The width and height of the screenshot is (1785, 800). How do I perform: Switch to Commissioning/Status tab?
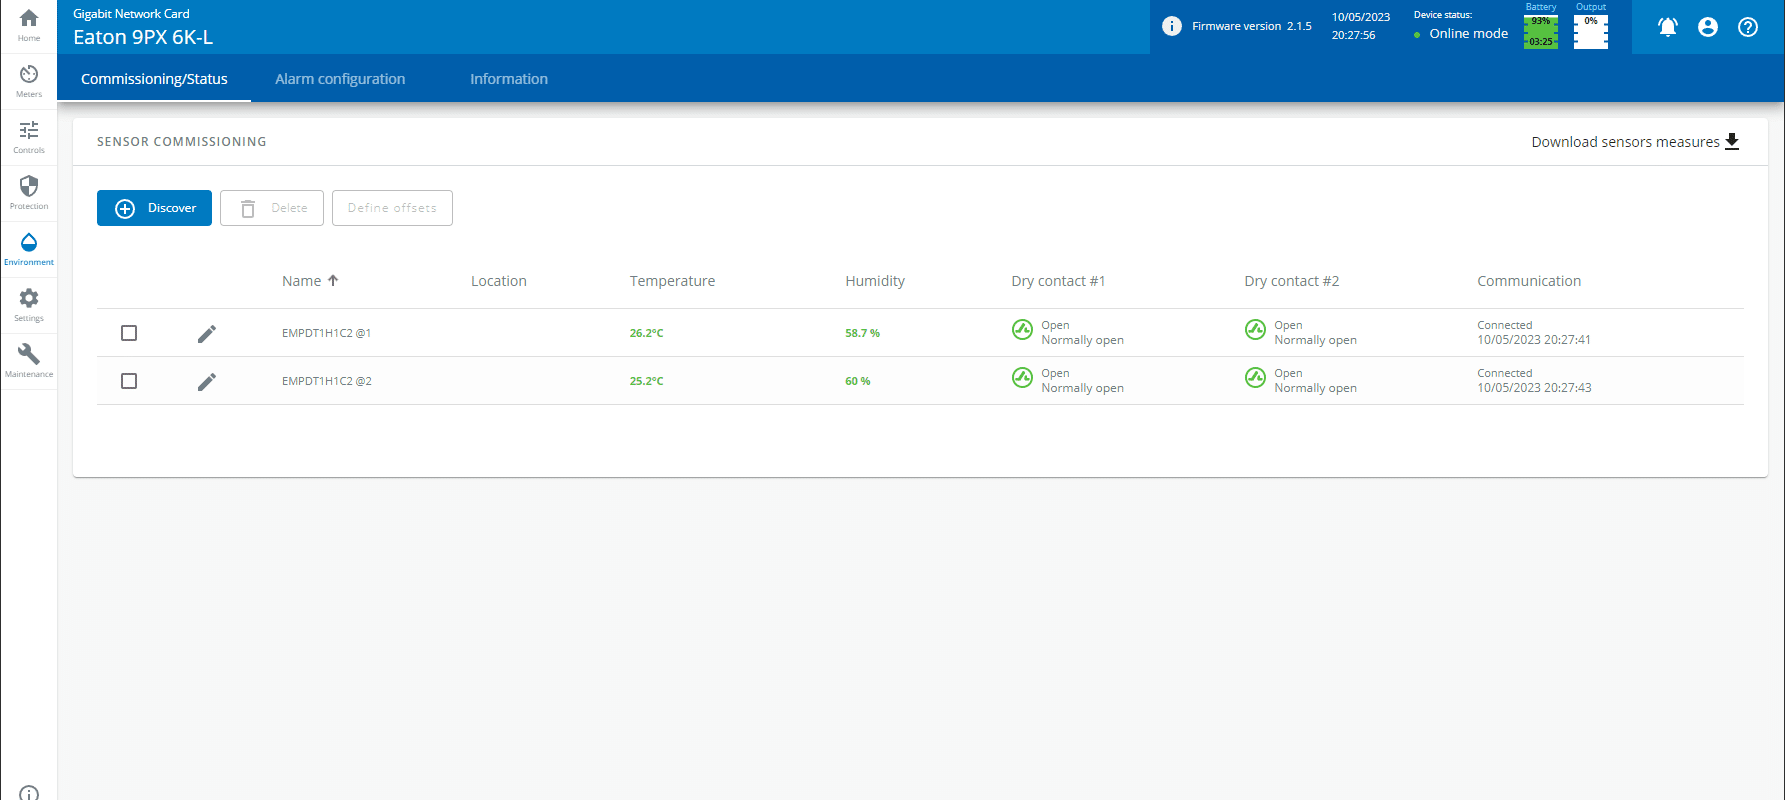tap(154, 79)
